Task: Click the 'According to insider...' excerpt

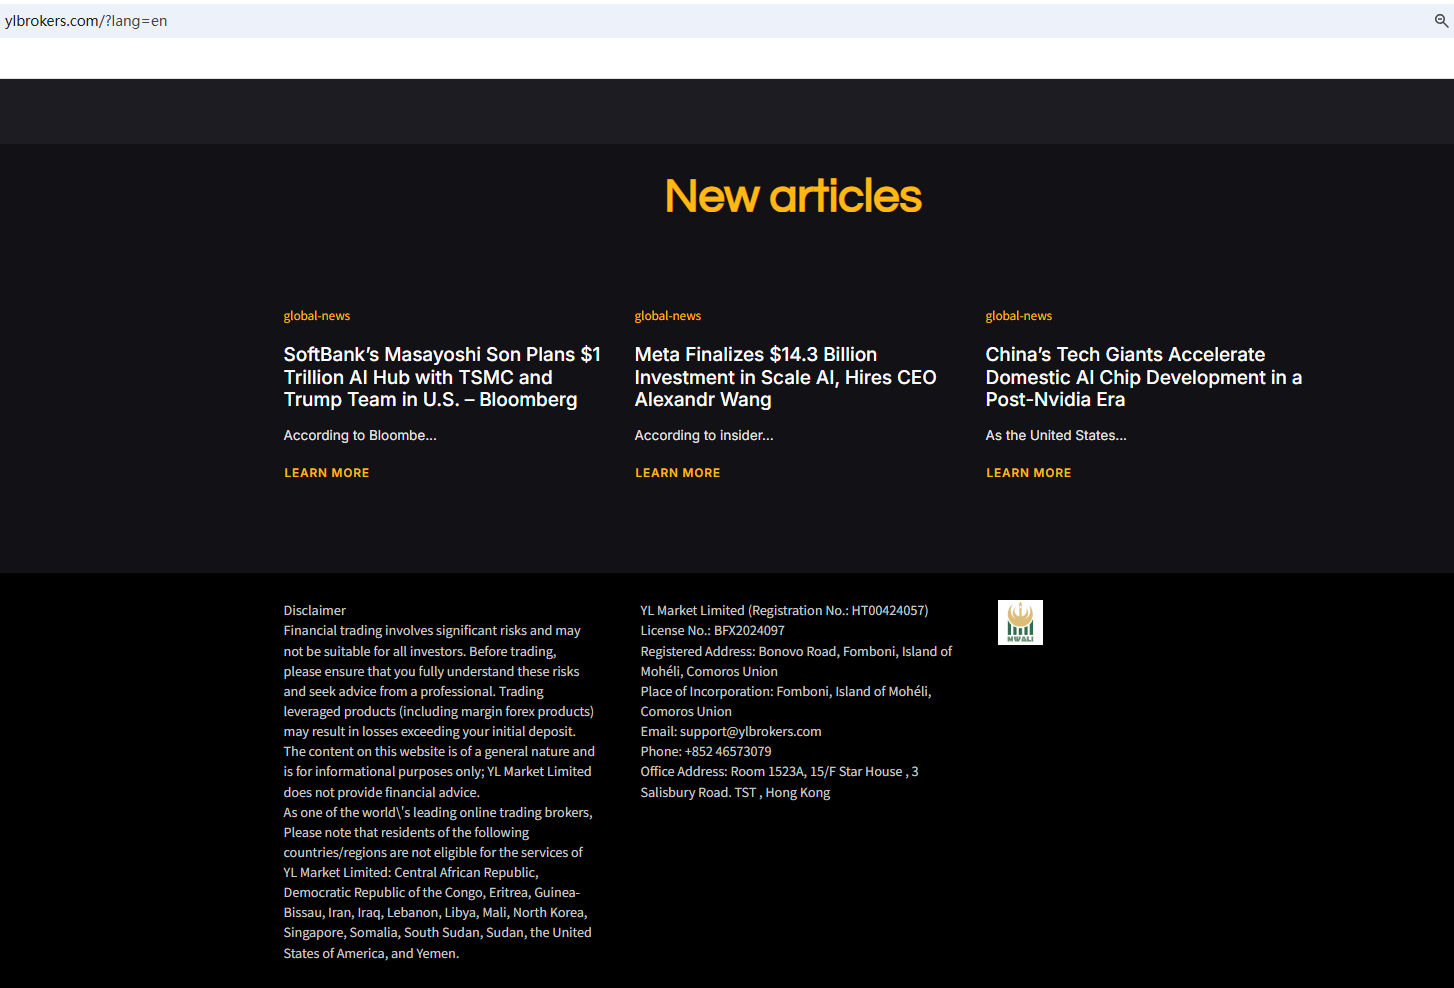Action: click(704, 436)
